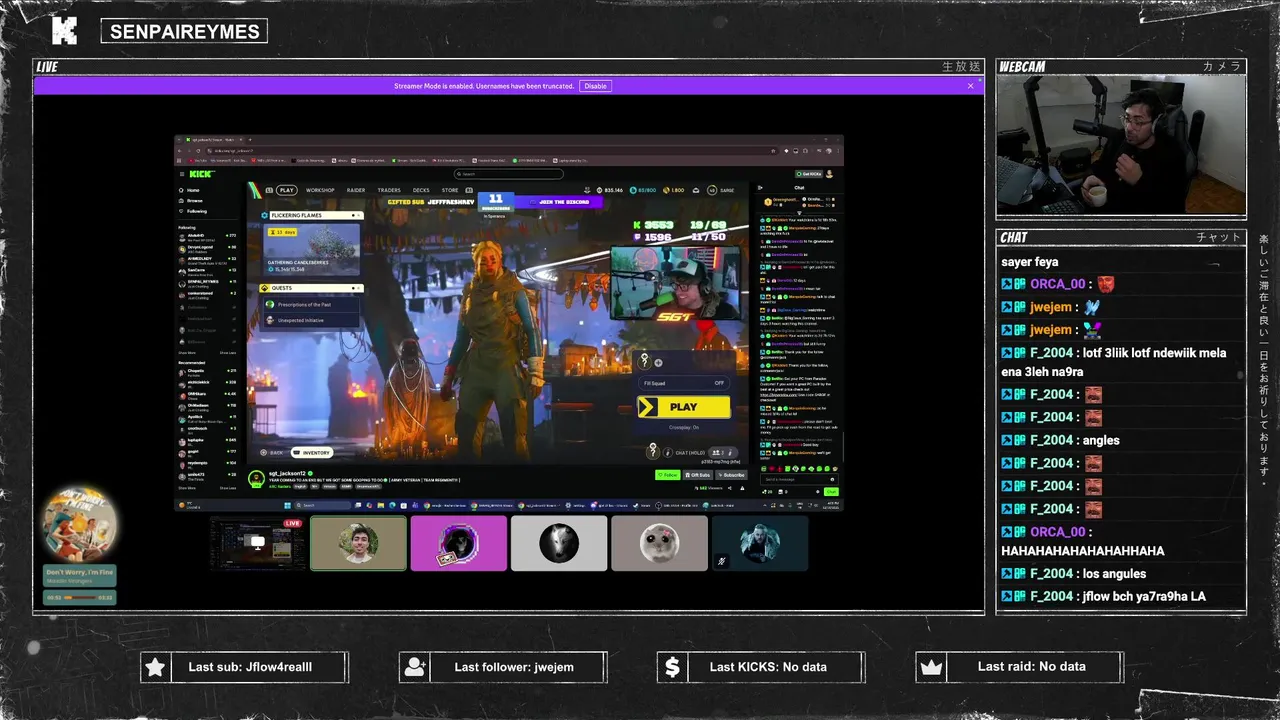Click the Windows taskbar search box
The height and width of the screenshot is (720, 1280).
(322, 505)
